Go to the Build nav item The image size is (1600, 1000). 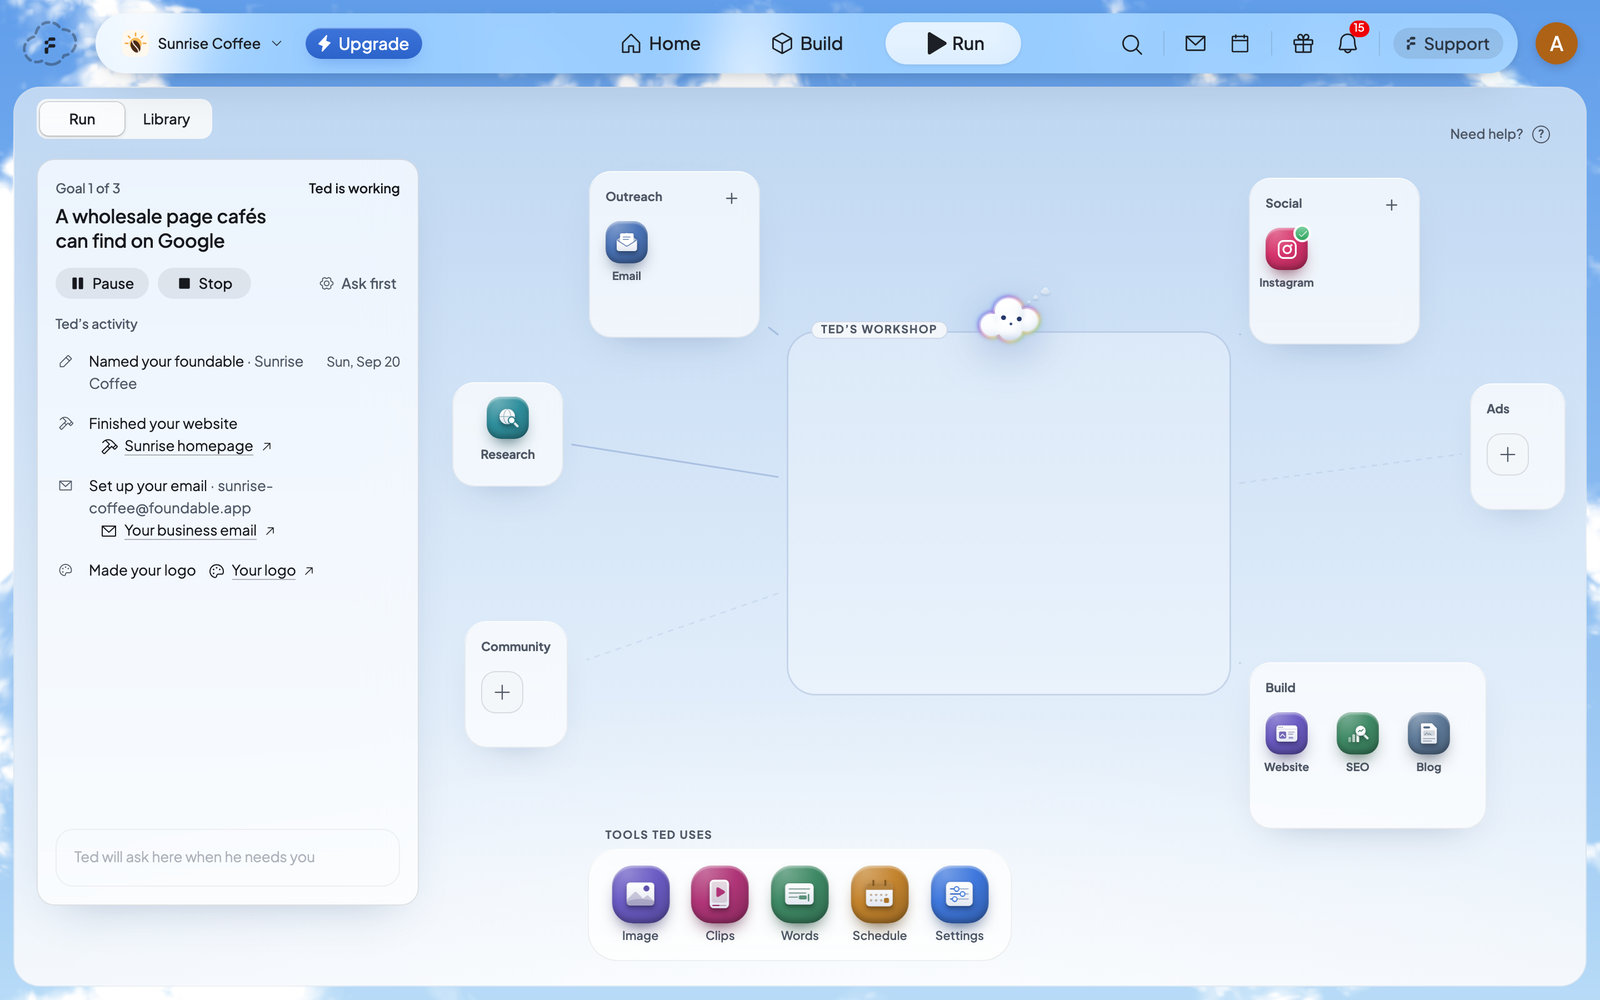pos(807,44)
